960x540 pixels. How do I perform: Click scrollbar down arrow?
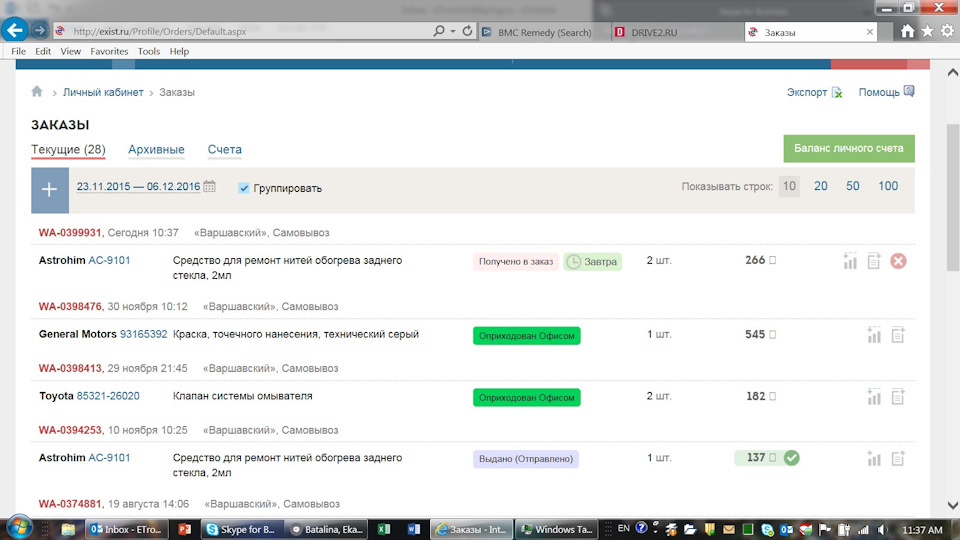pyautogui.click(x=953, y=506)
